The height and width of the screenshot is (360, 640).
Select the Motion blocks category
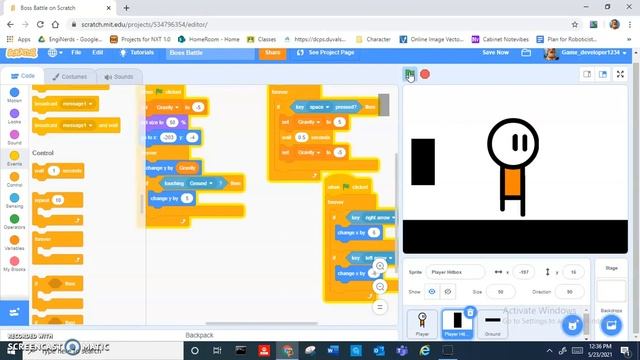coord(14,95)
